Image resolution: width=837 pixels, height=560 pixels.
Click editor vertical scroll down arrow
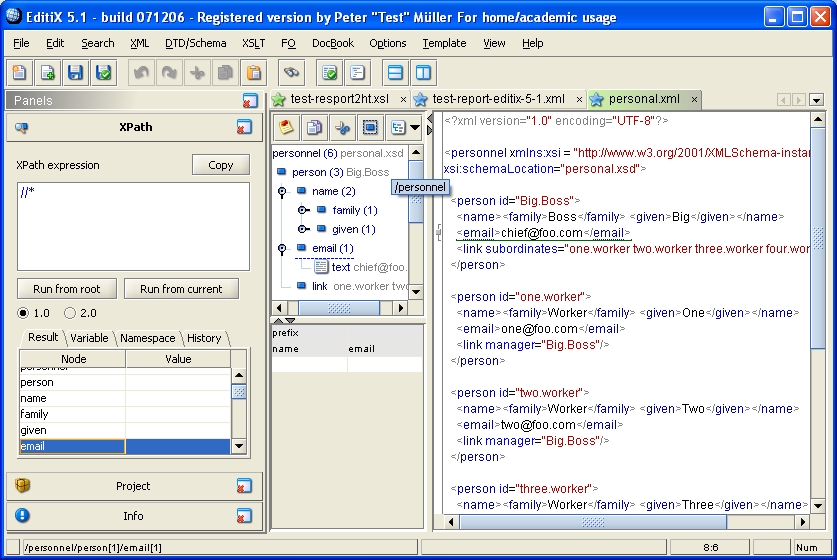[x=817, y=505]
